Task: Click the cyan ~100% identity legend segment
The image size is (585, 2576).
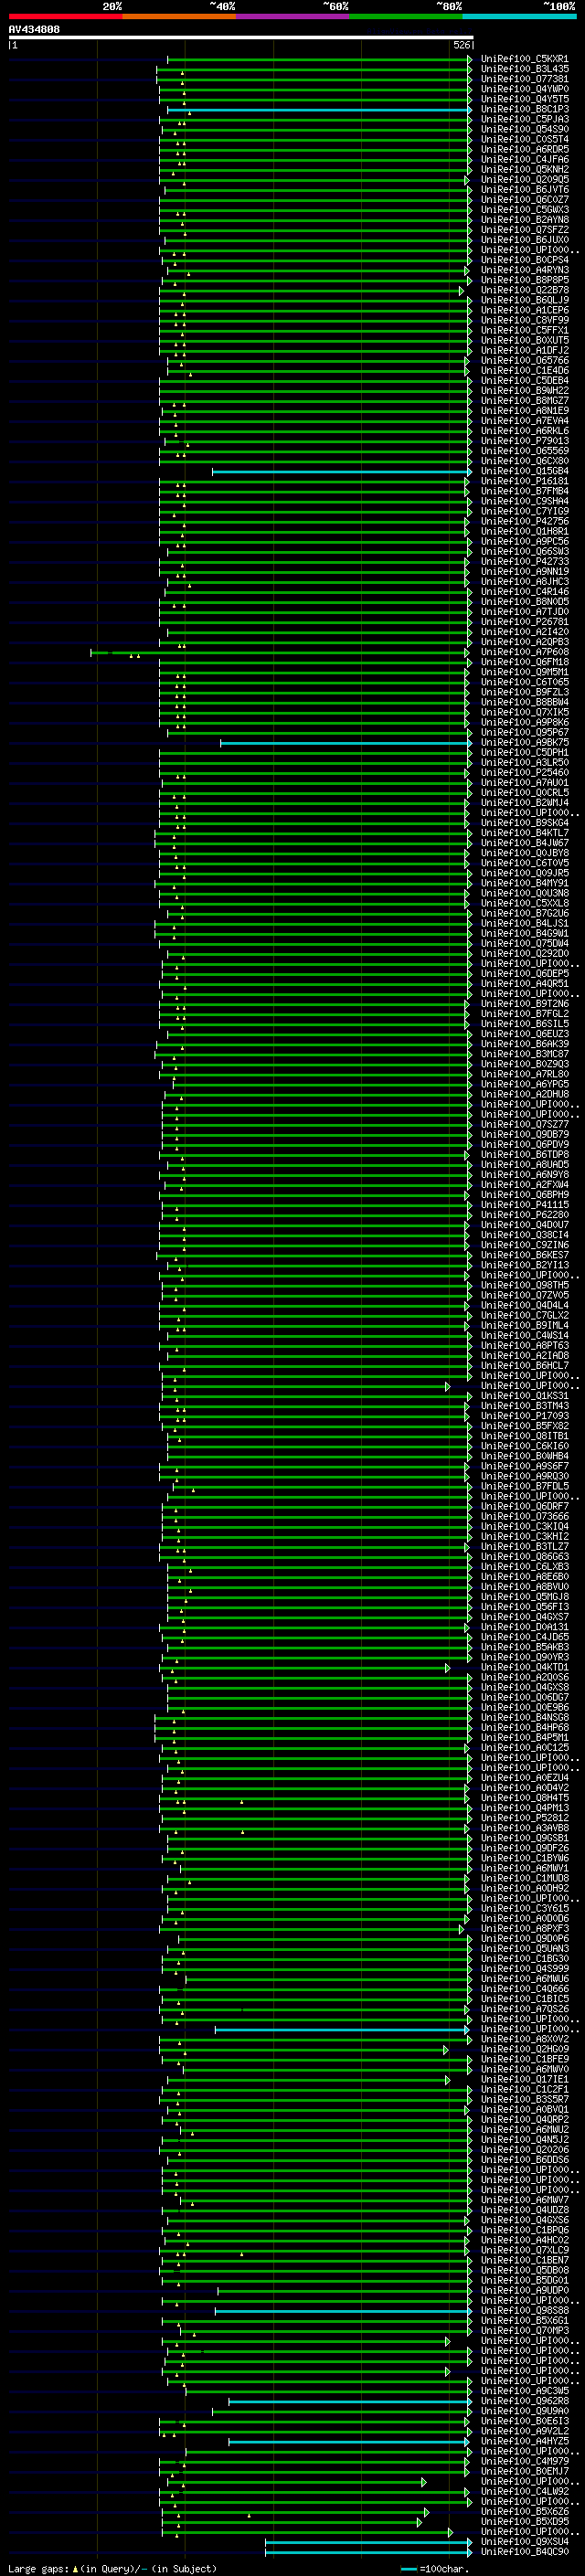Action: click(519, 16)
